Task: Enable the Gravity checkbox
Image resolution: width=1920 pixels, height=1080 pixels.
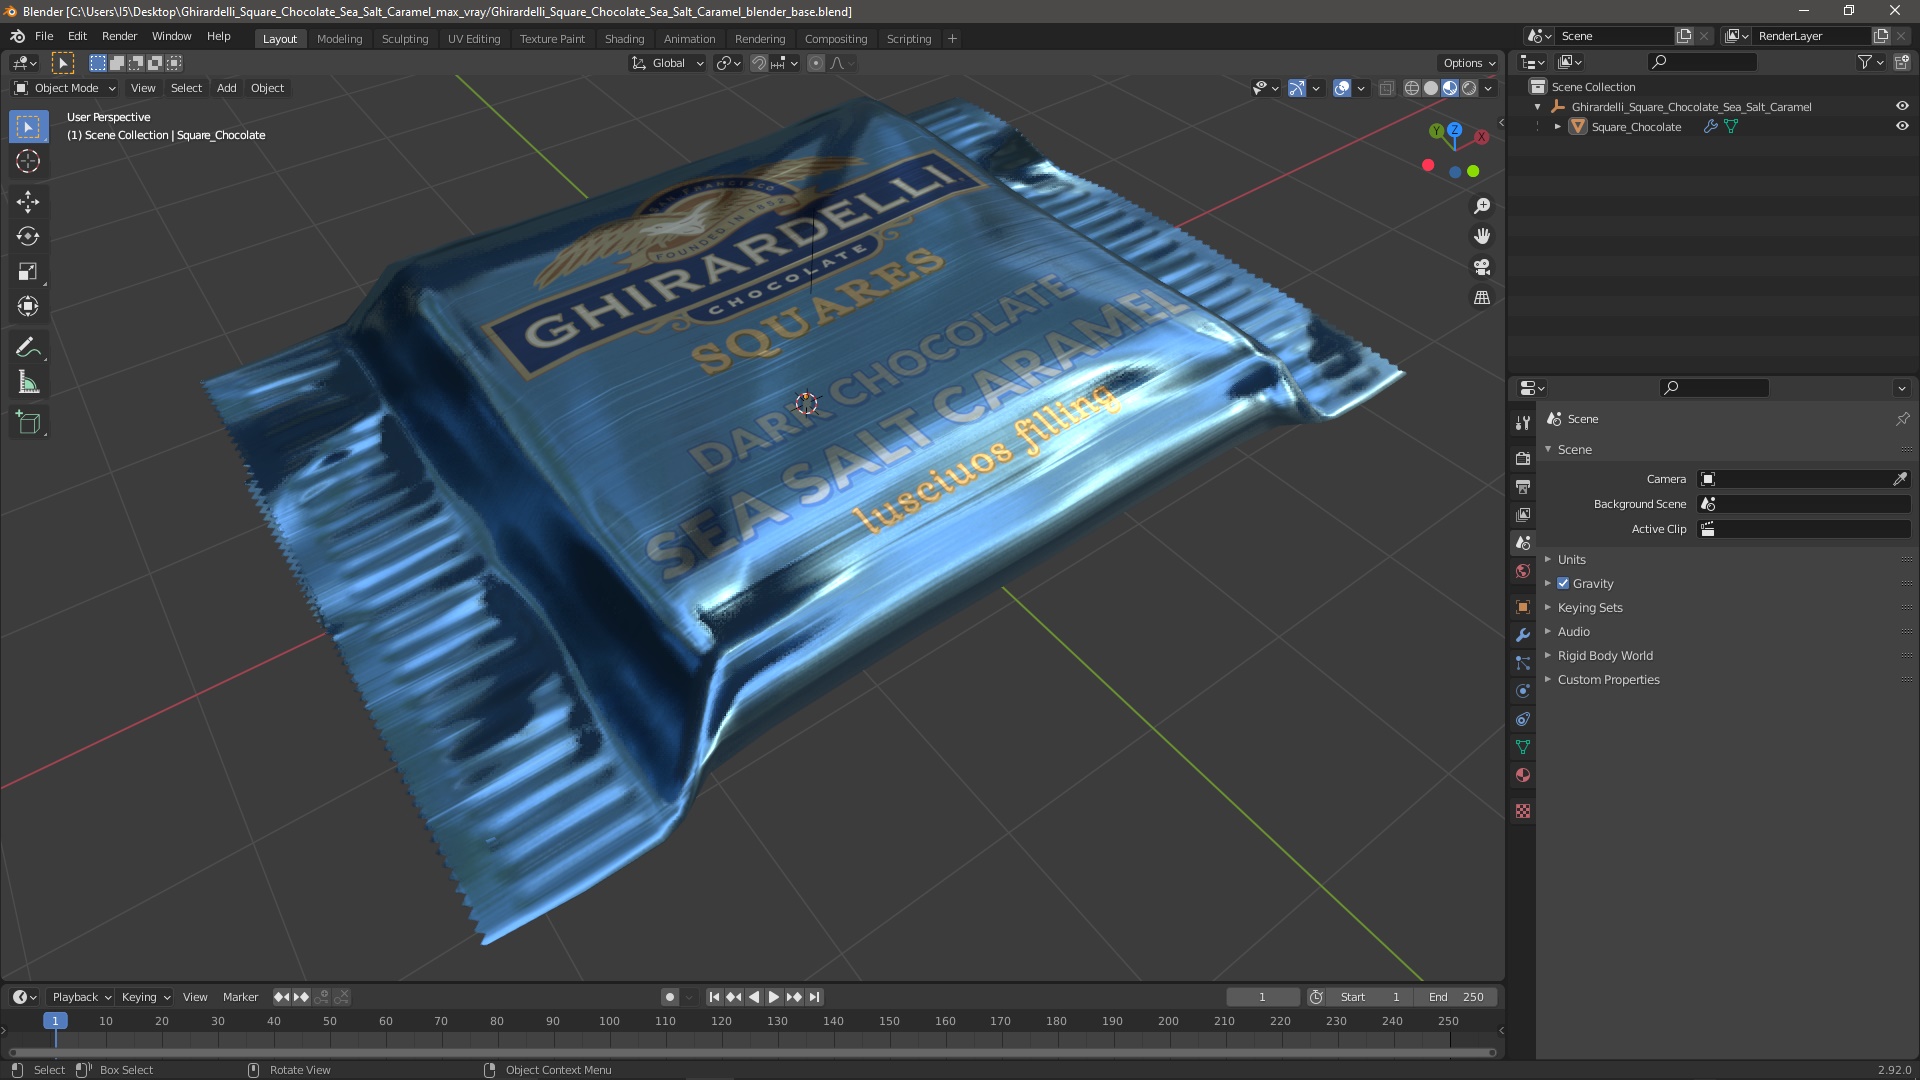Action: 1563,583
